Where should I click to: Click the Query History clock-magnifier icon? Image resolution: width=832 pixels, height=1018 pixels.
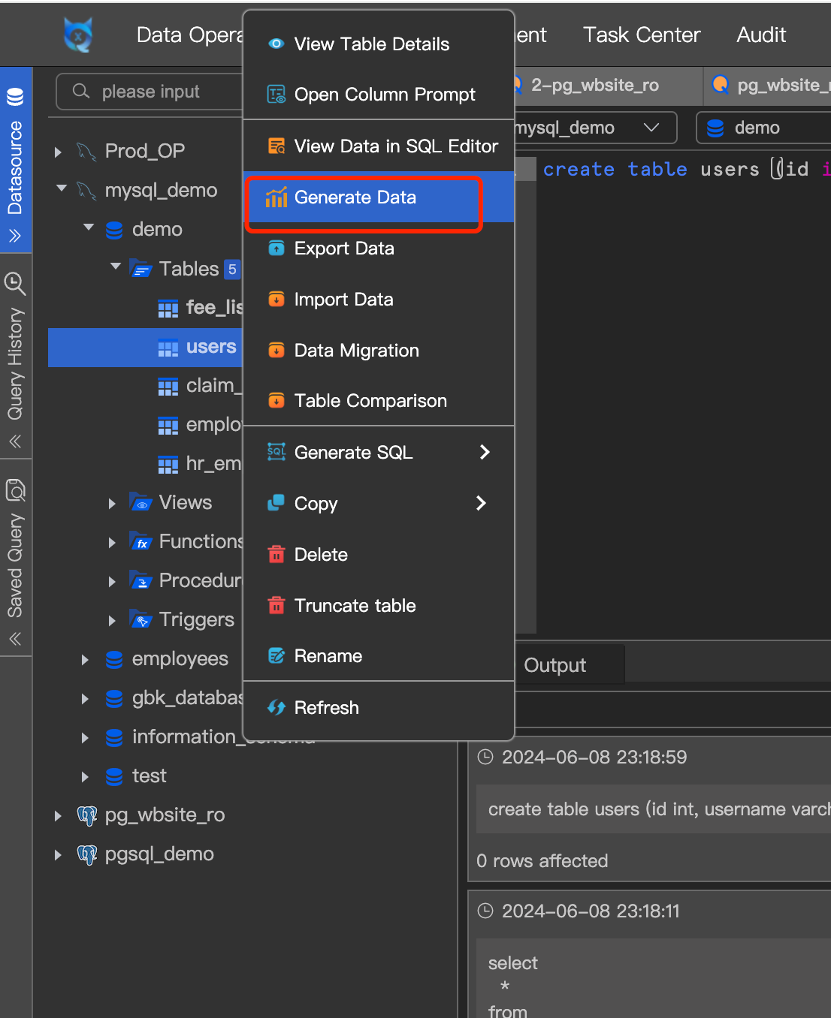[16, 284]
